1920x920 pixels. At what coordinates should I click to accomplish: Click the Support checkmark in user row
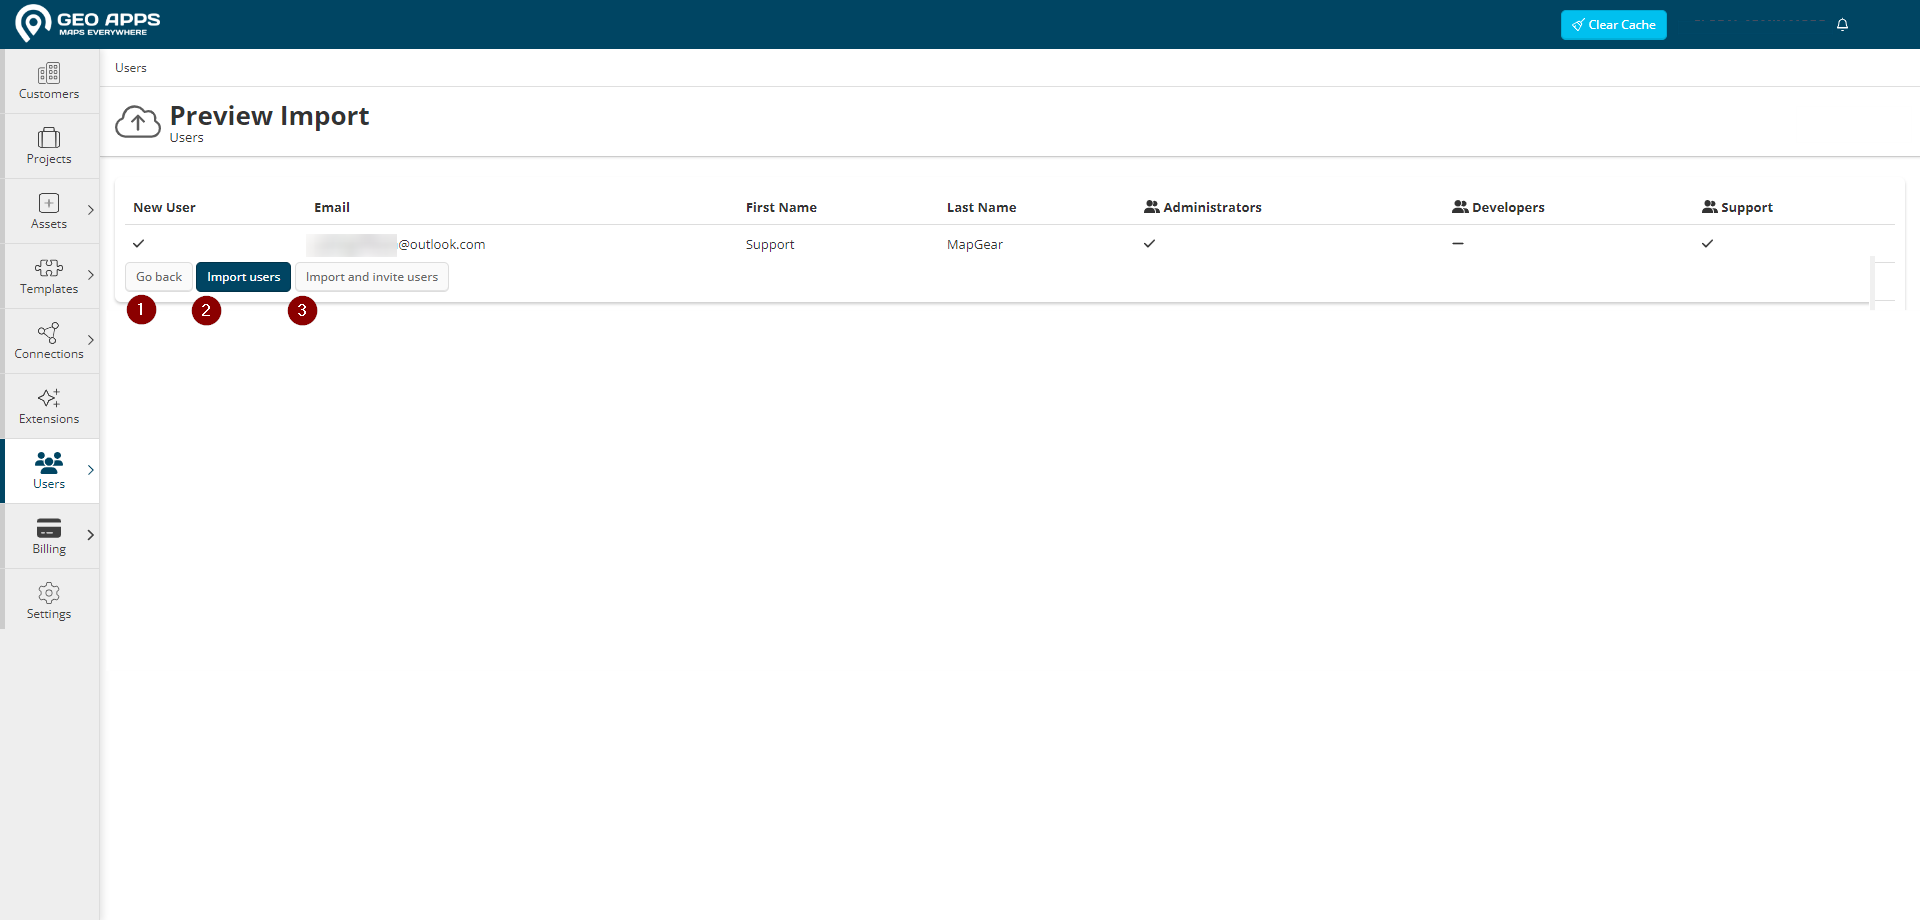click(x=1708, y=243)
